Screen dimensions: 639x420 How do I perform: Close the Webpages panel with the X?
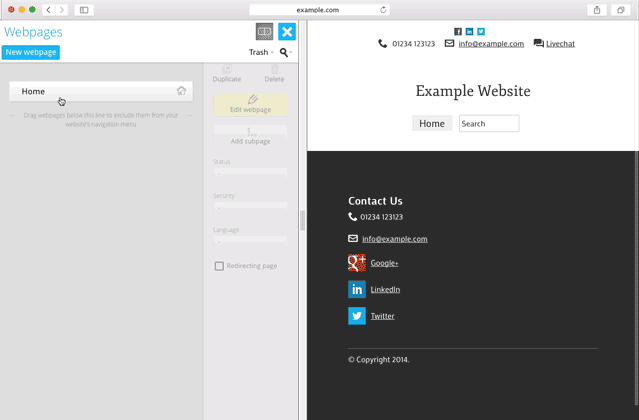tap(287, 32)
